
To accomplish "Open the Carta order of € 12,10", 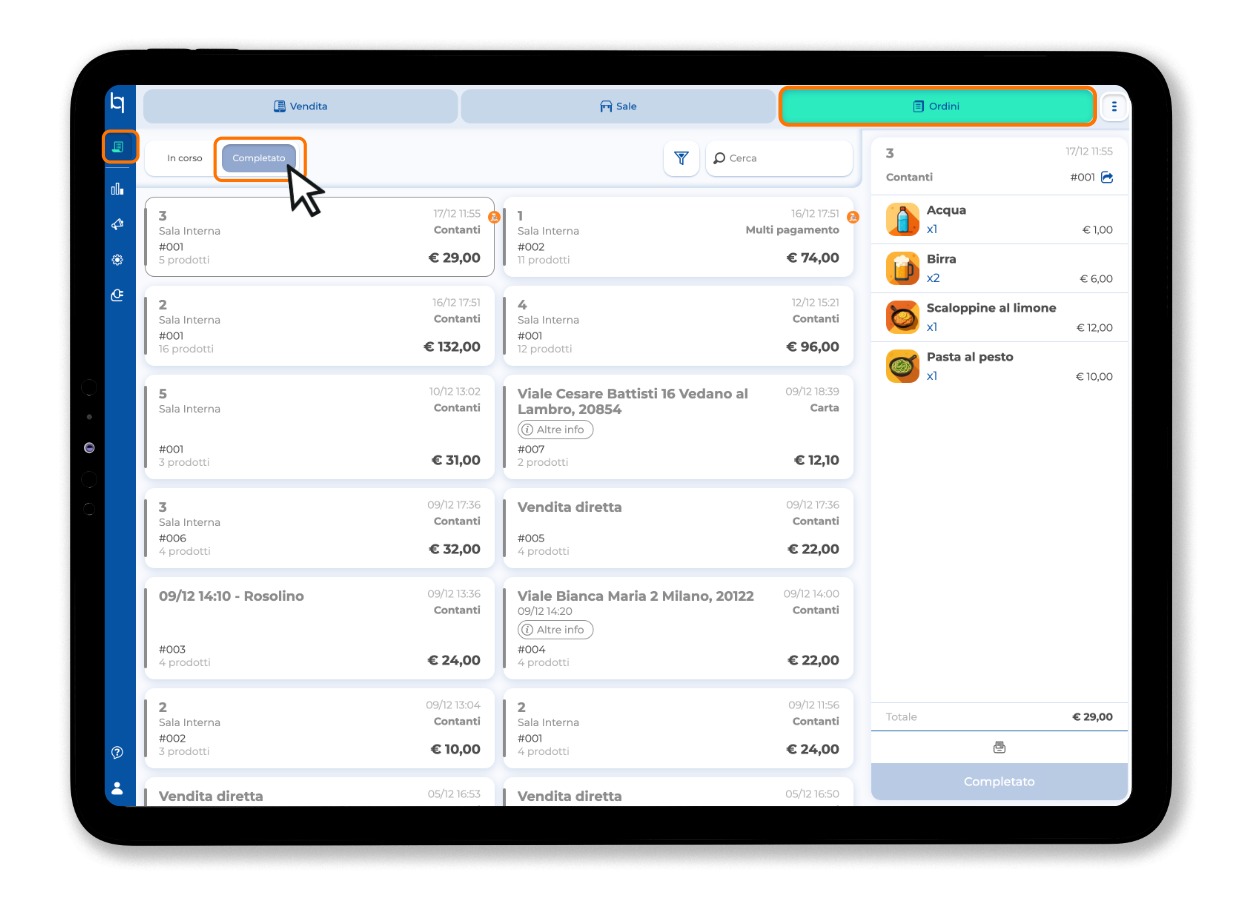I will (x=678, y=427).
